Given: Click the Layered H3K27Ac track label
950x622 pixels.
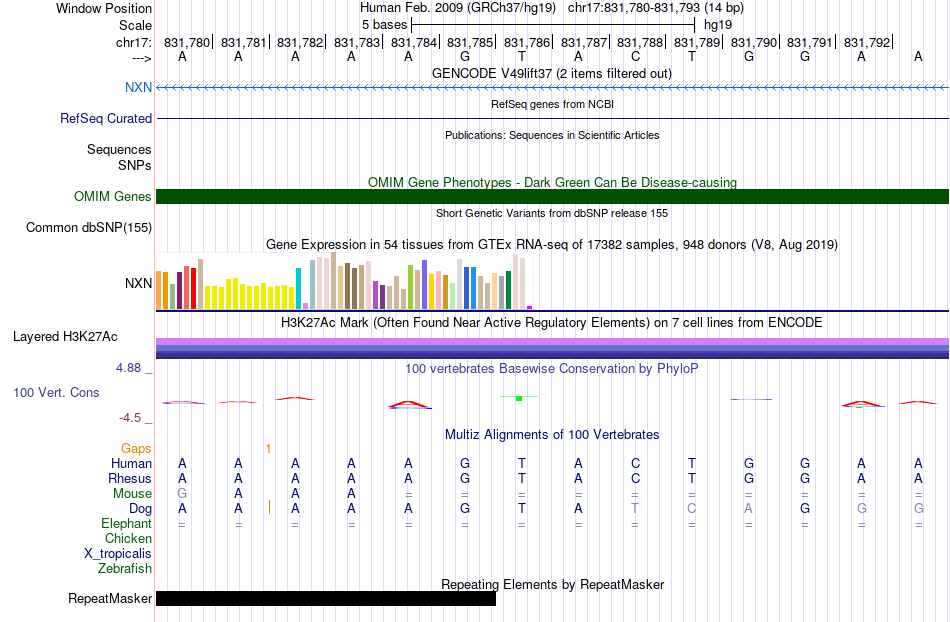Looking at the screenshot, I should click(65, 337).
